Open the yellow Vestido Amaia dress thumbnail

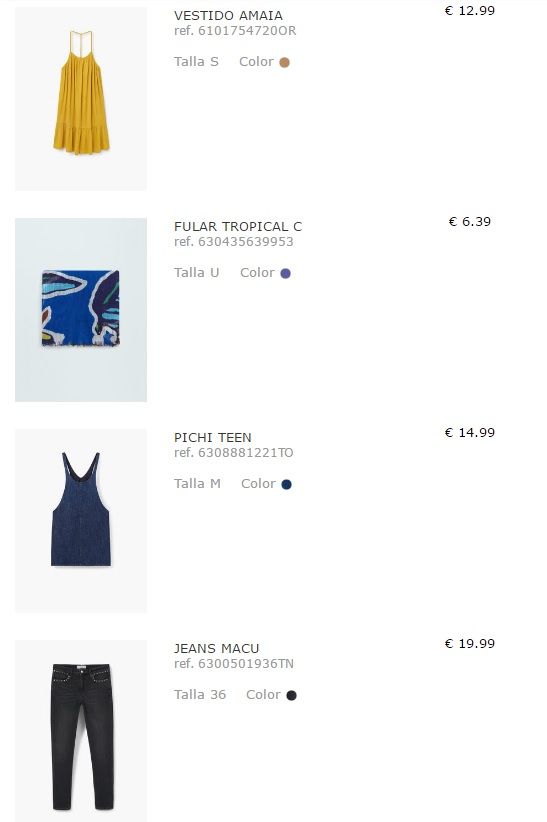pos(81,99)
